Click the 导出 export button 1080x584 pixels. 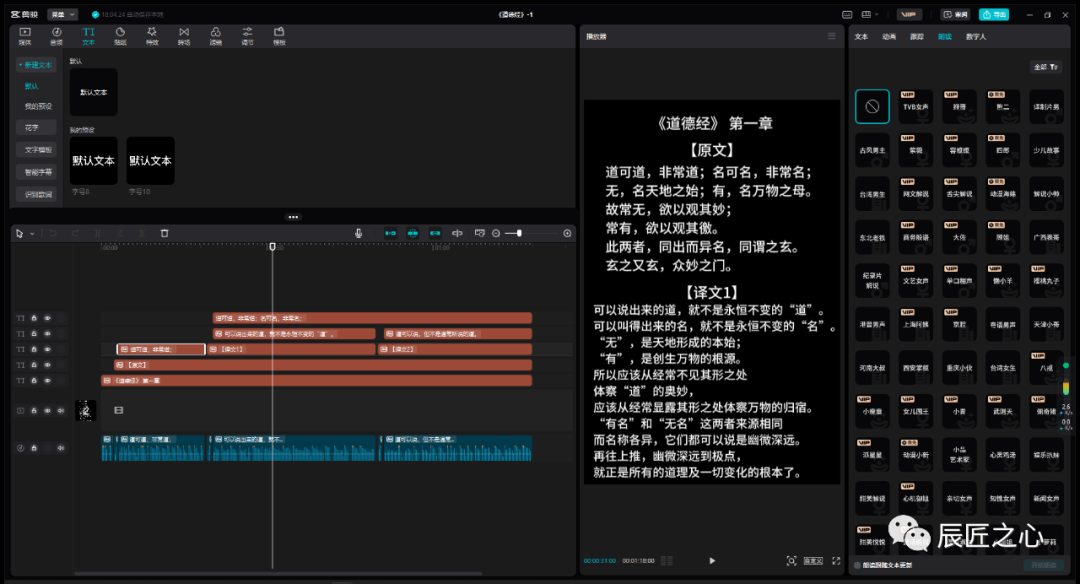(x=993, y=14)
